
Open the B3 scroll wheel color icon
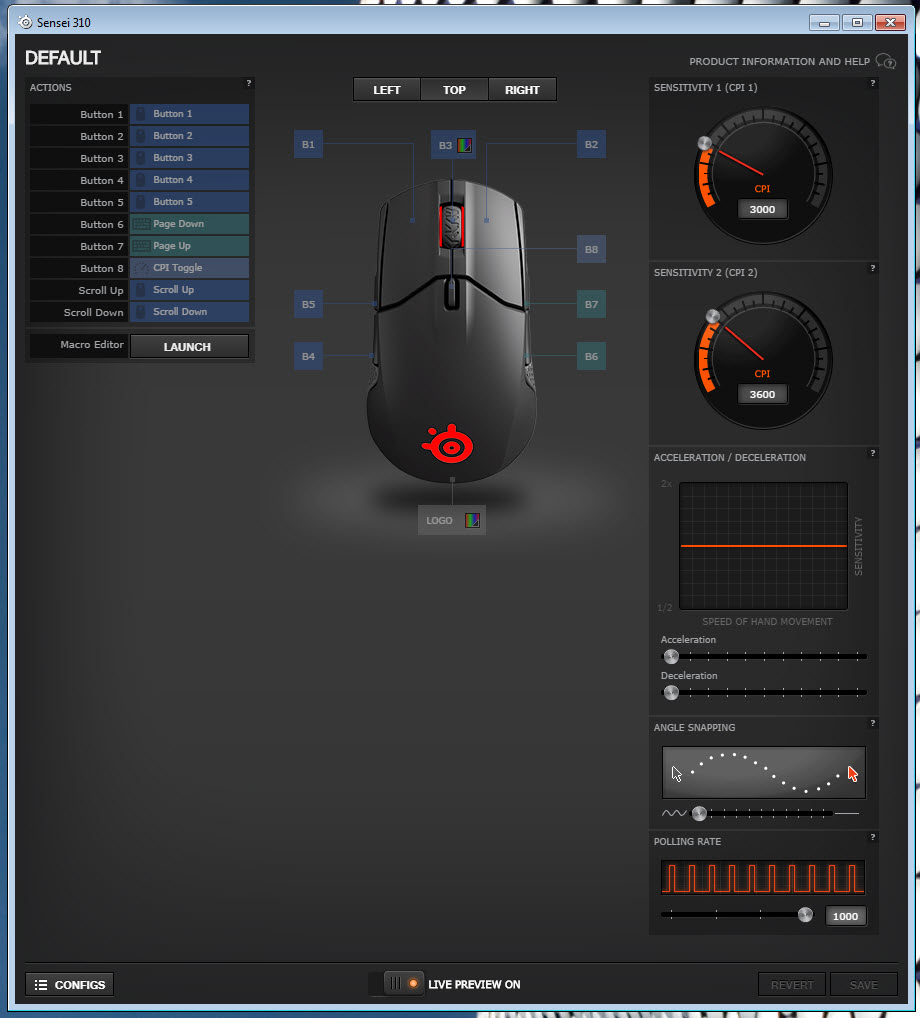coord(464,145)
